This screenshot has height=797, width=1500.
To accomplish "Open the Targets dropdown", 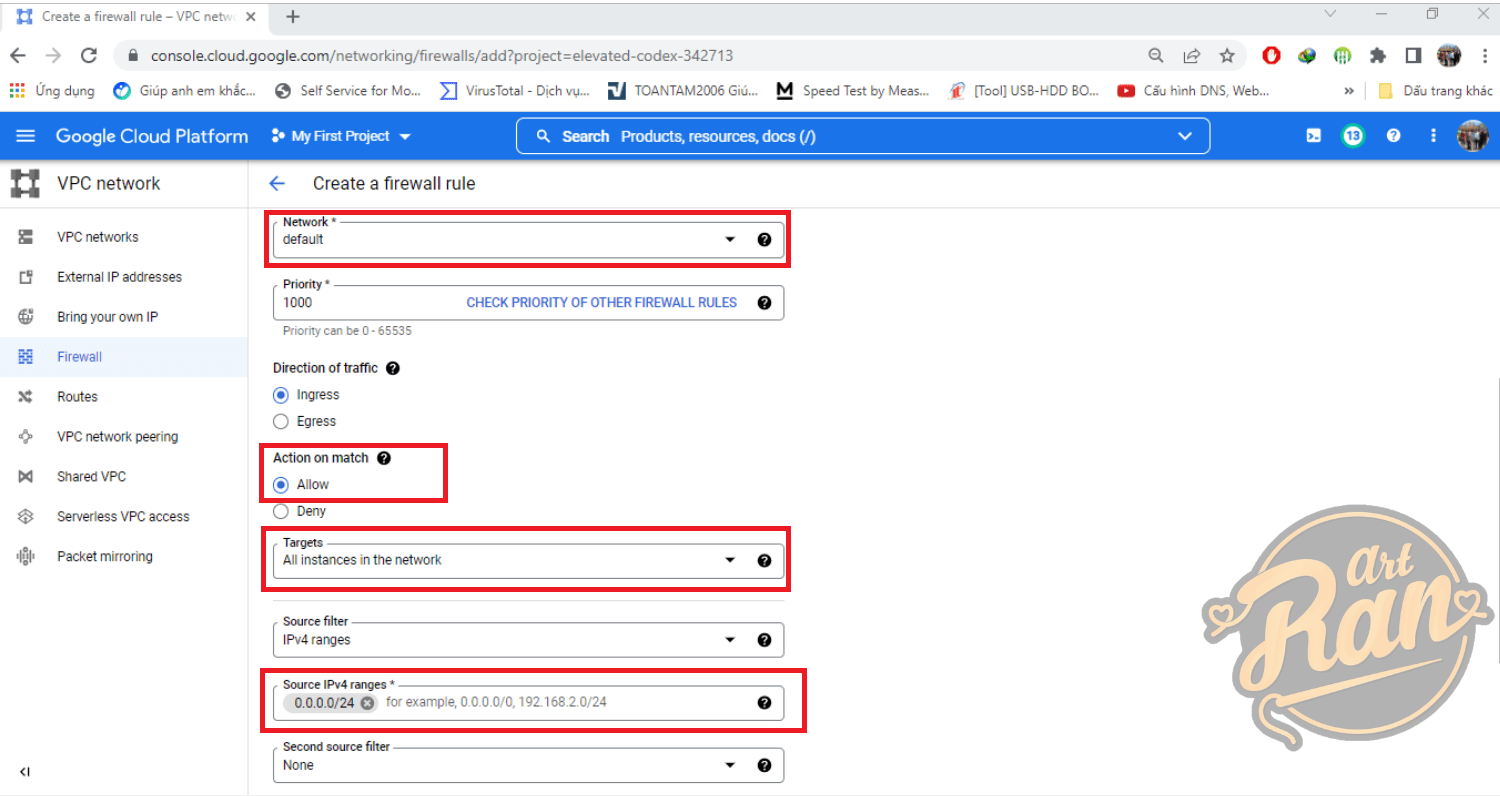I will click(528, 561).
